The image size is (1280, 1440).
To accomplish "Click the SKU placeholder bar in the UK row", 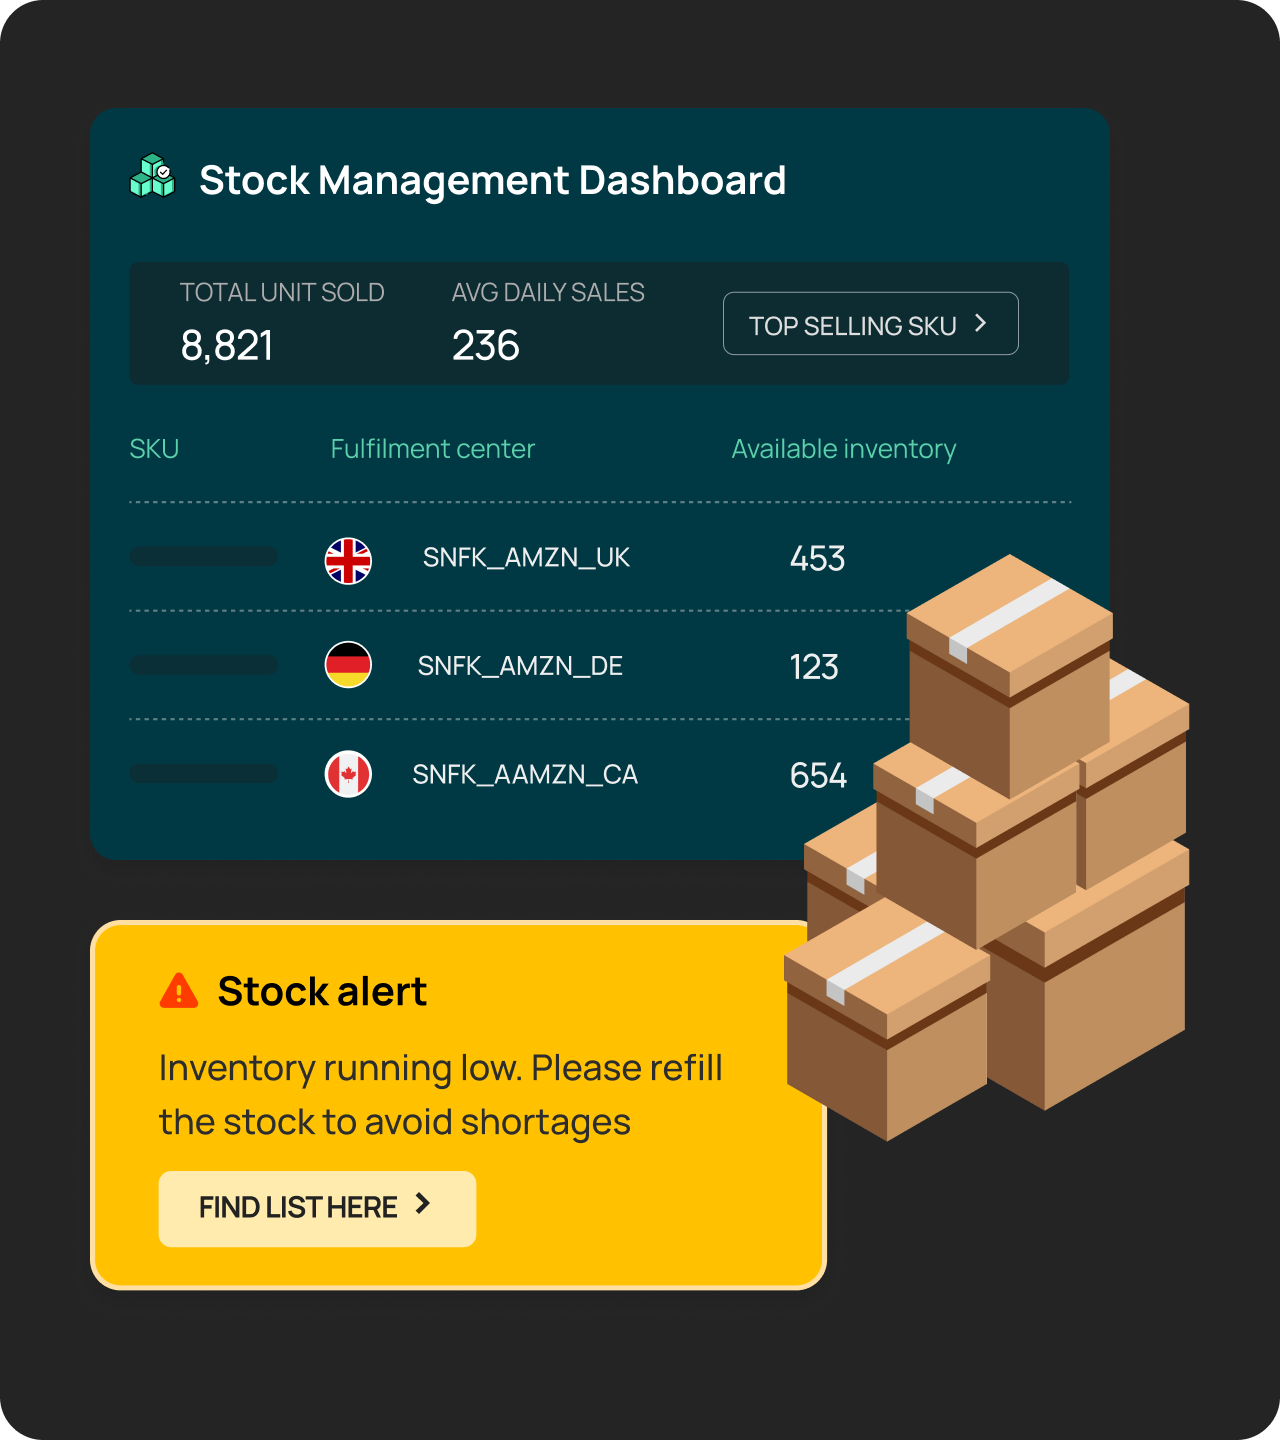I will [204, 556].
